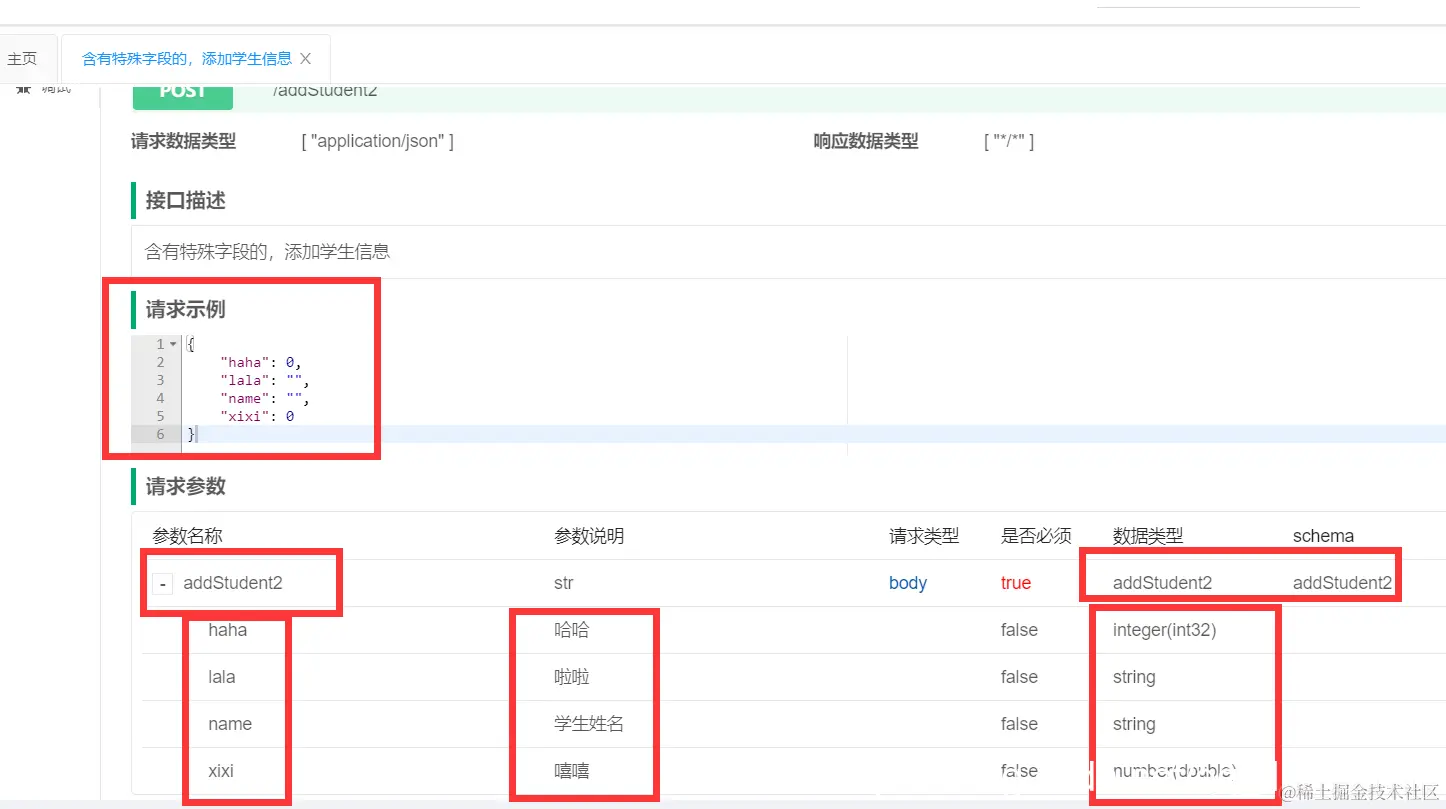Click the red true required cell
The image size is (1446, 809).
(1016, 583)
